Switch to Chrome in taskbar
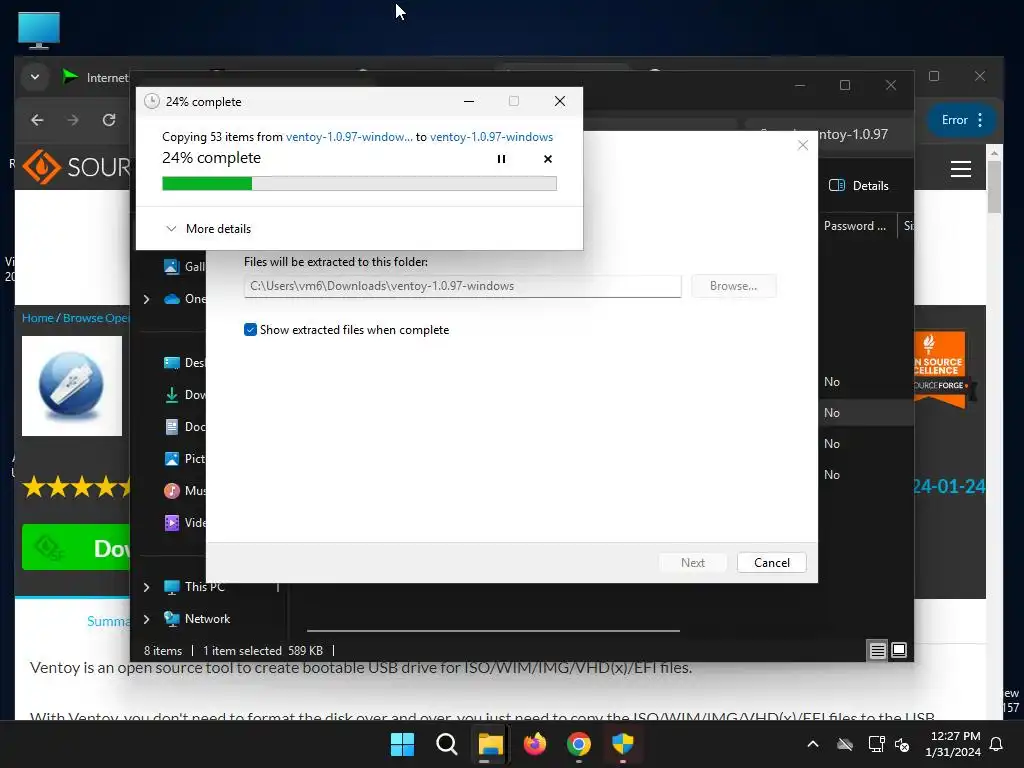 click(x=579, y=744)
